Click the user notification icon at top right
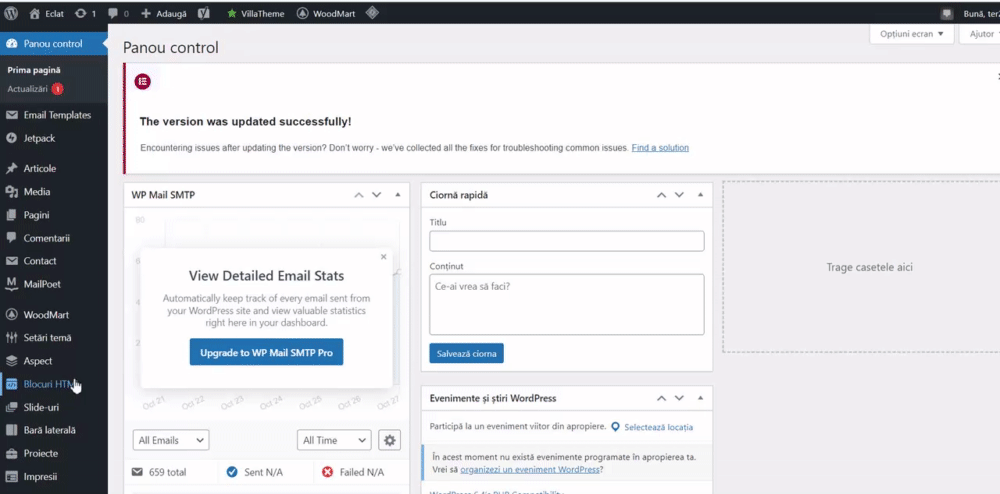Screen dimensions: 1000x494 pos(947,13)
